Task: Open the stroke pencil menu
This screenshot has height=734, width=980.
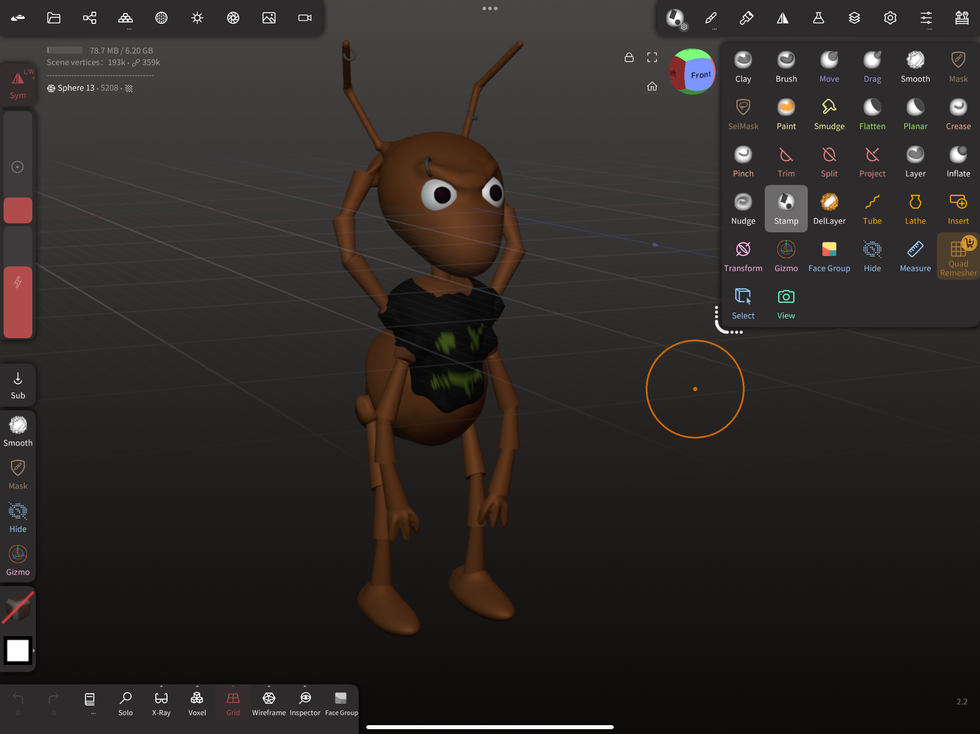Action: pos(711,18)
